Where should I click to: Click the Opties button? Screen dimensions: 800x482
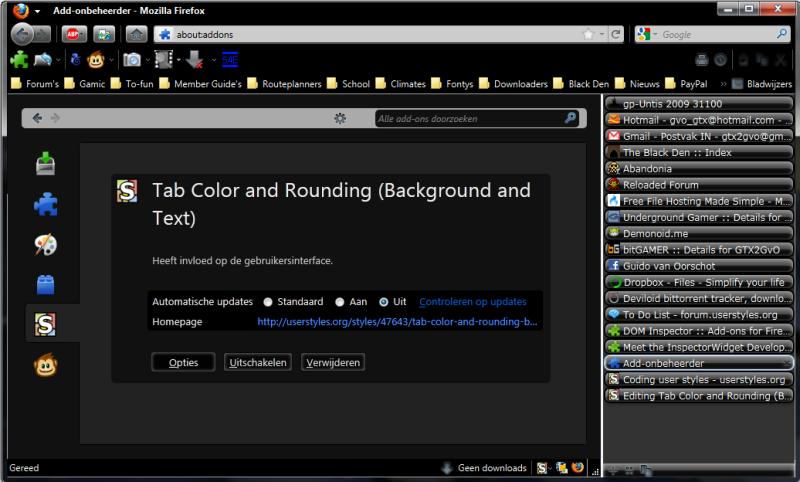[183, 363]
